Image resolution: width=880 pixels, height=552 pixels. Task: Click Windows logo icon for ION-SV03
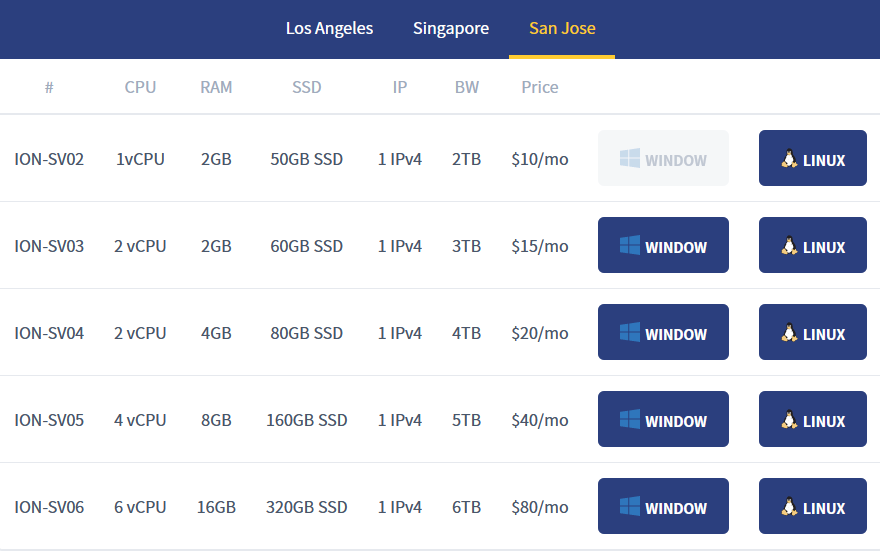pos(629,246)
